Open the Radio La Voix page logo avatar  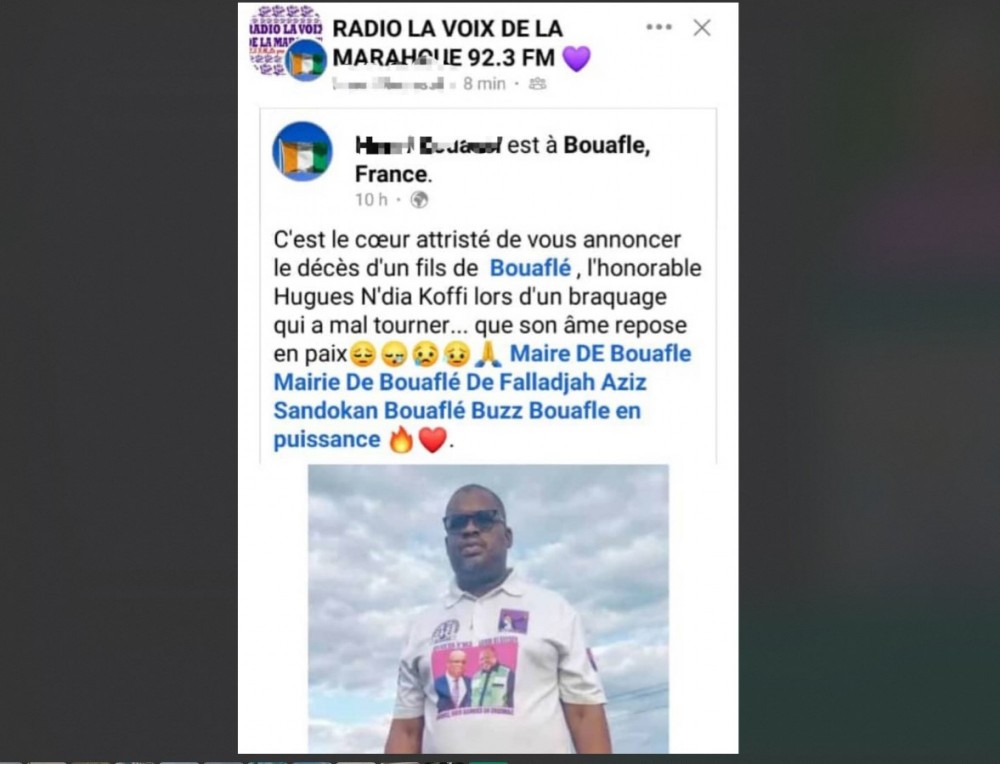[x=284, y=40]
